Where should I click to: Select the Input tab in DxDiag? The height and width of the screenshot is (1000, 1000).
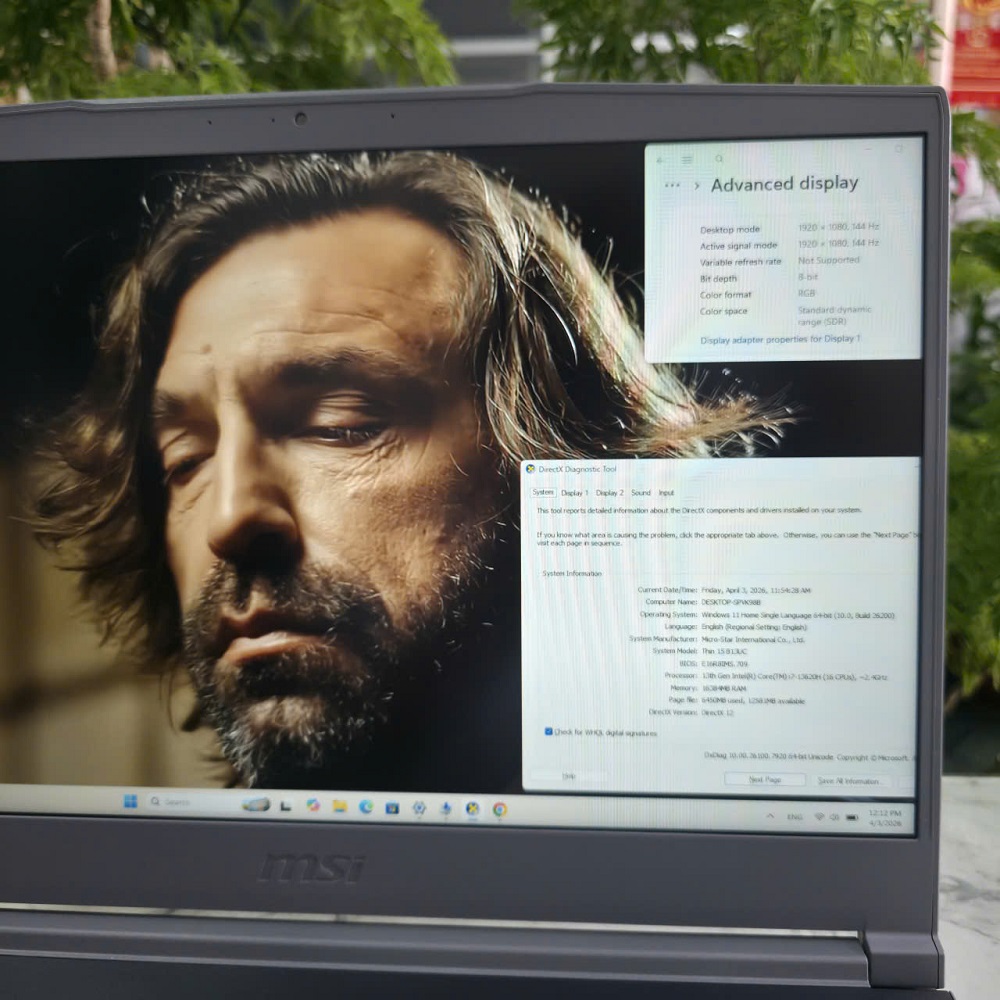(x=666, y=493)
